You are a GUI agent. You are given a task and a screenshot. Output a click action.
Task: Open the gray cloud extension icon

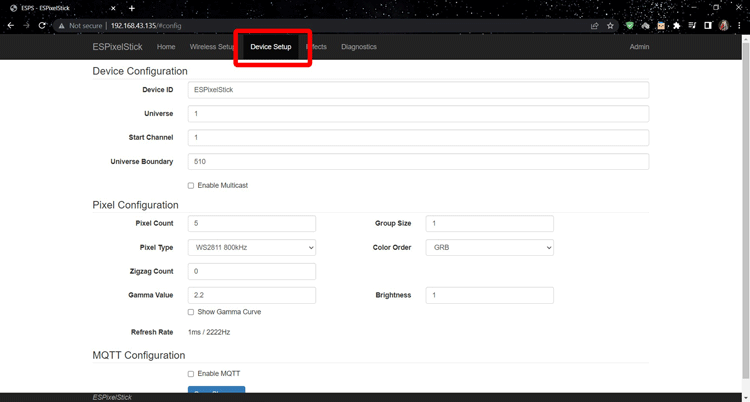coord(645,26)
